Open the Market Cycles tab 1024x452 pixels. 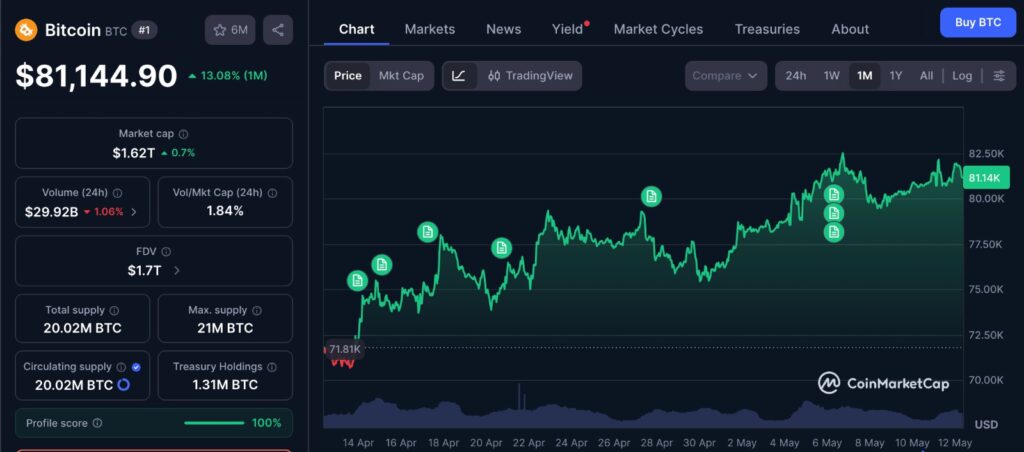point(658,29)
